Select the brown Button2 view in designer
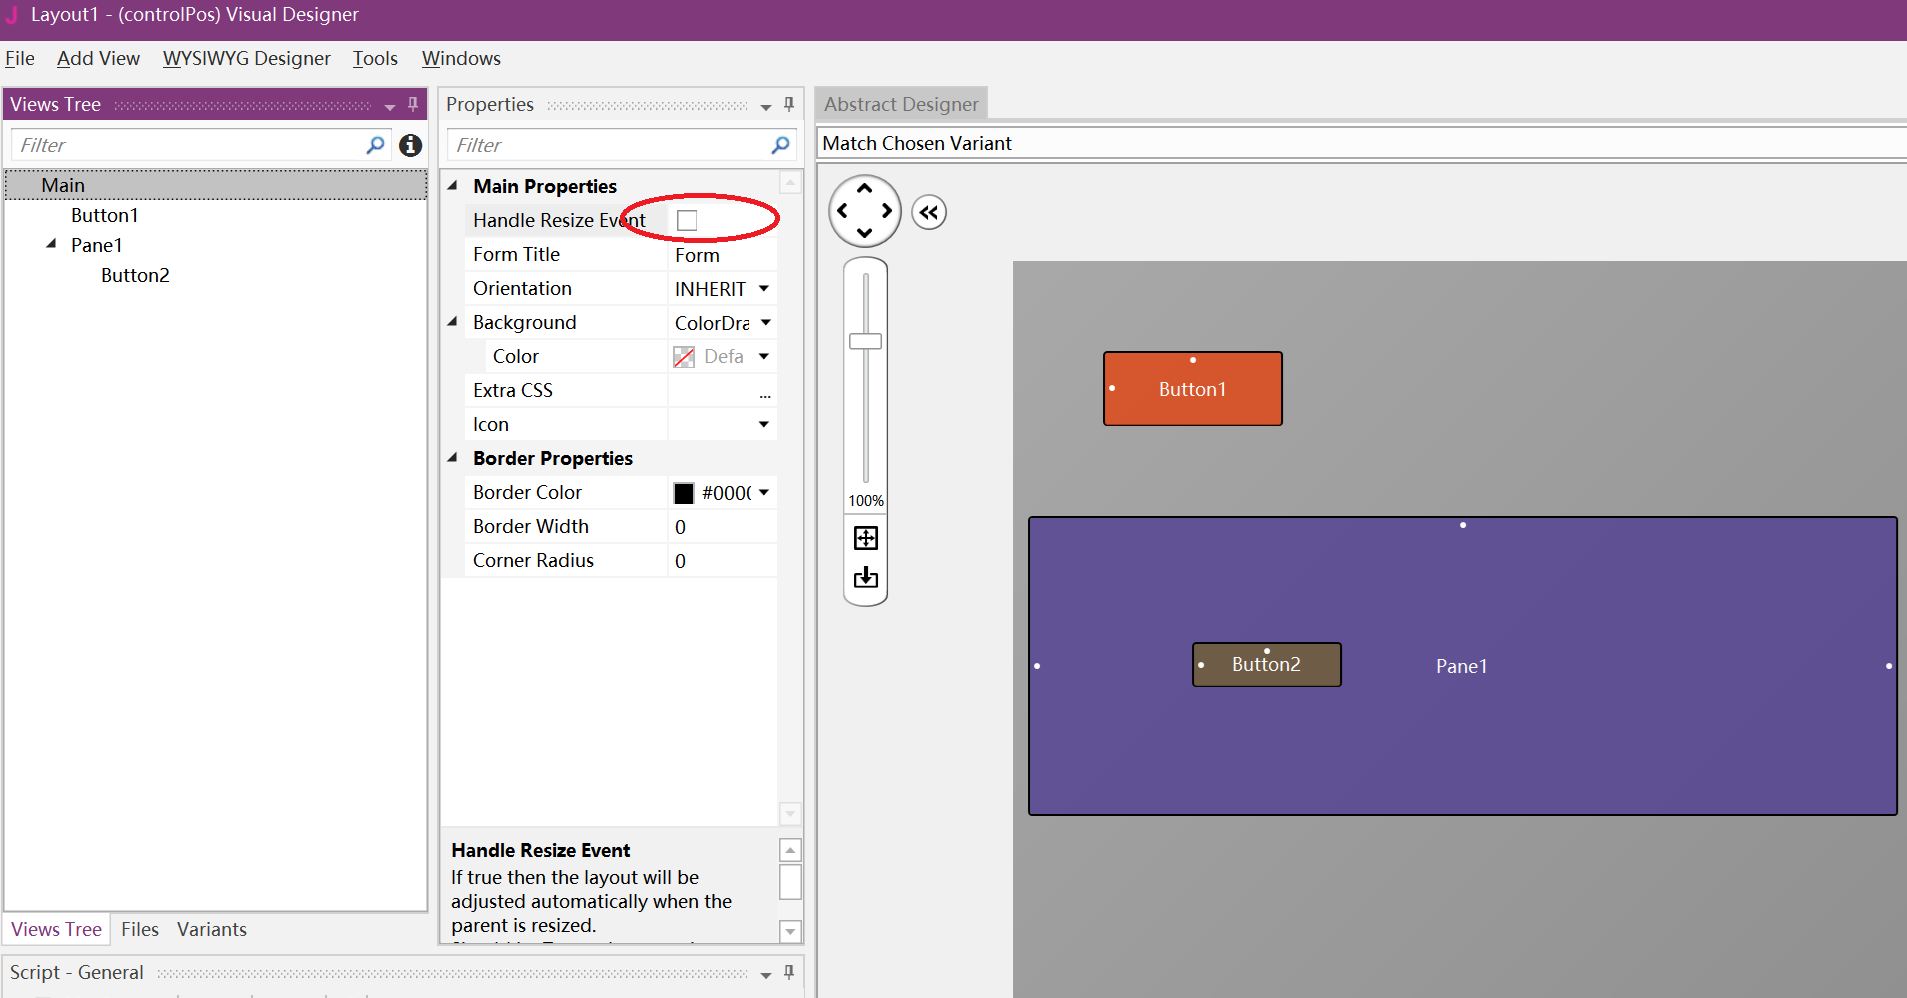Image resolution: width=1907 pixels, height=998 pixels. point(1266,664)
